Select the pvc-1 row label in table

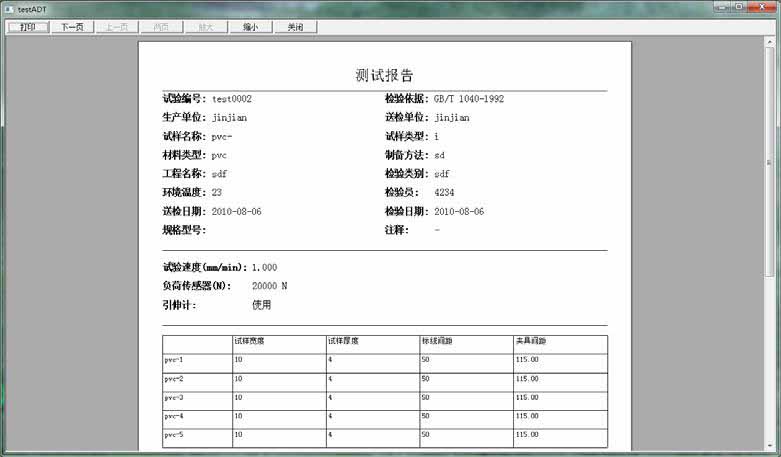pyautogui.click(x=173, y=360)
